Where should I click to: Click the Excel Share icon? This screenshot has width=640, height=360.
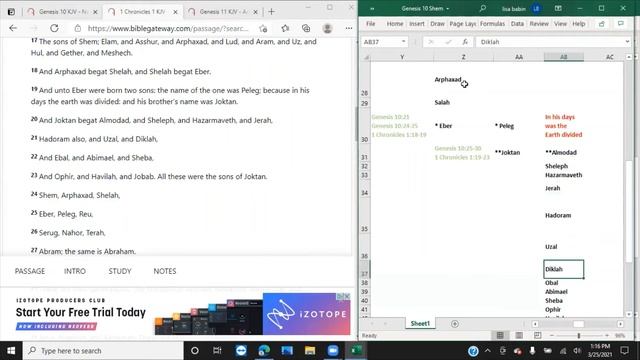[602, 24]
